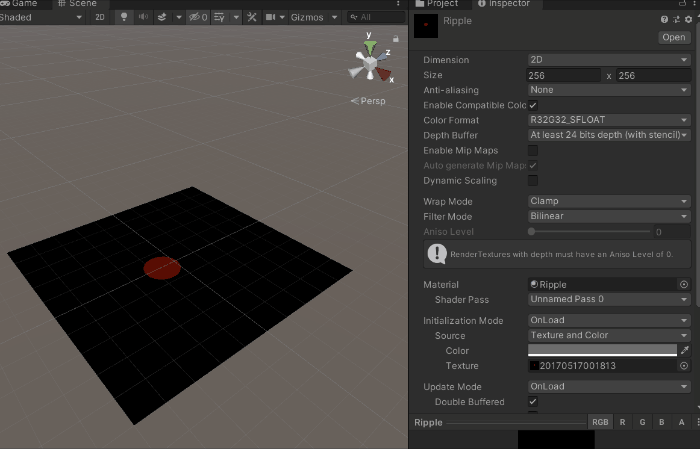Select the Inspector tab
Image resolution: width=700 pixels, height=449 pixels.
[x=504, y=4]
